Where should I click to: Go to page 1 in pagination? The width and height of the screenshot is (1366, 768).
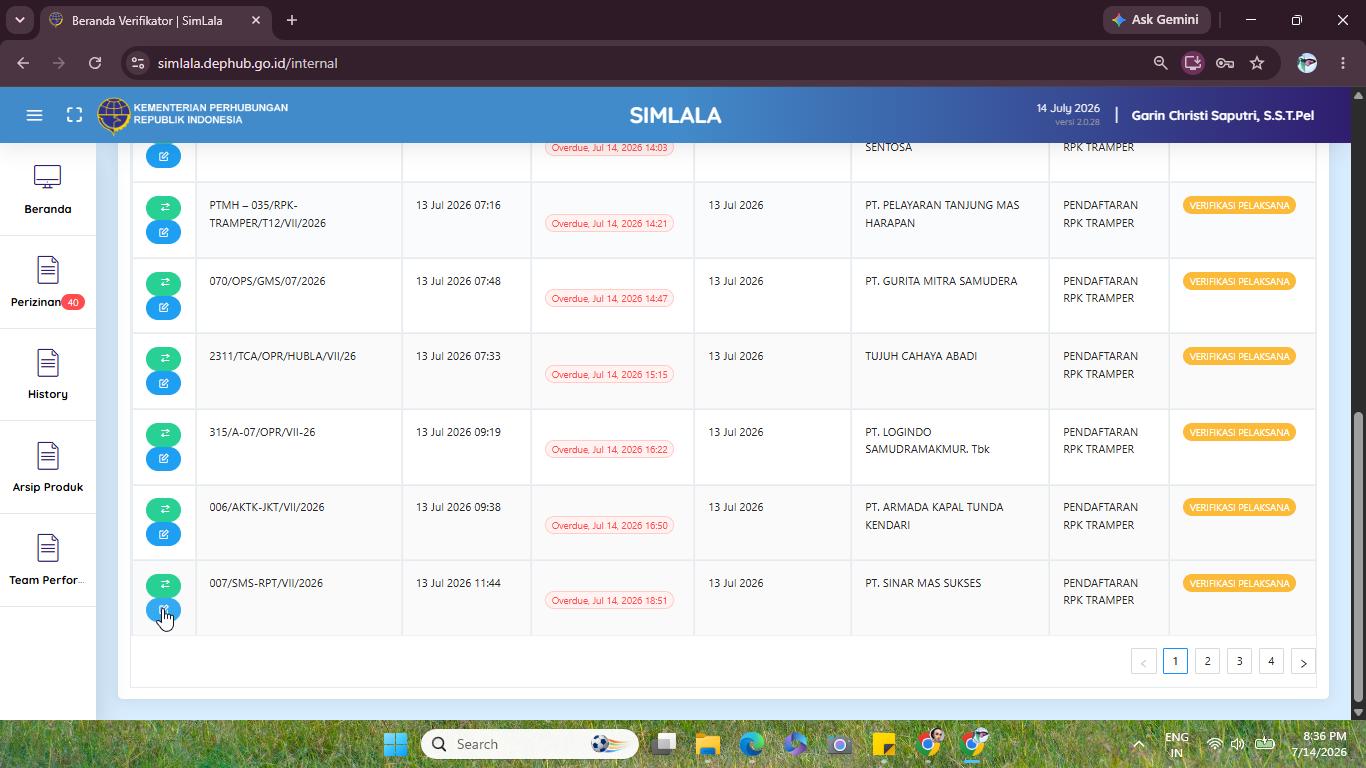pyautogui.click(x=1175, y=662)
